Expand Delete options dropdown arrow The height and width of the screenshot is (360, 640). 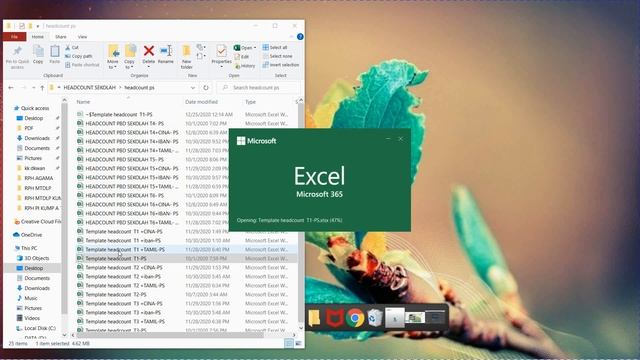coord(149,66)
